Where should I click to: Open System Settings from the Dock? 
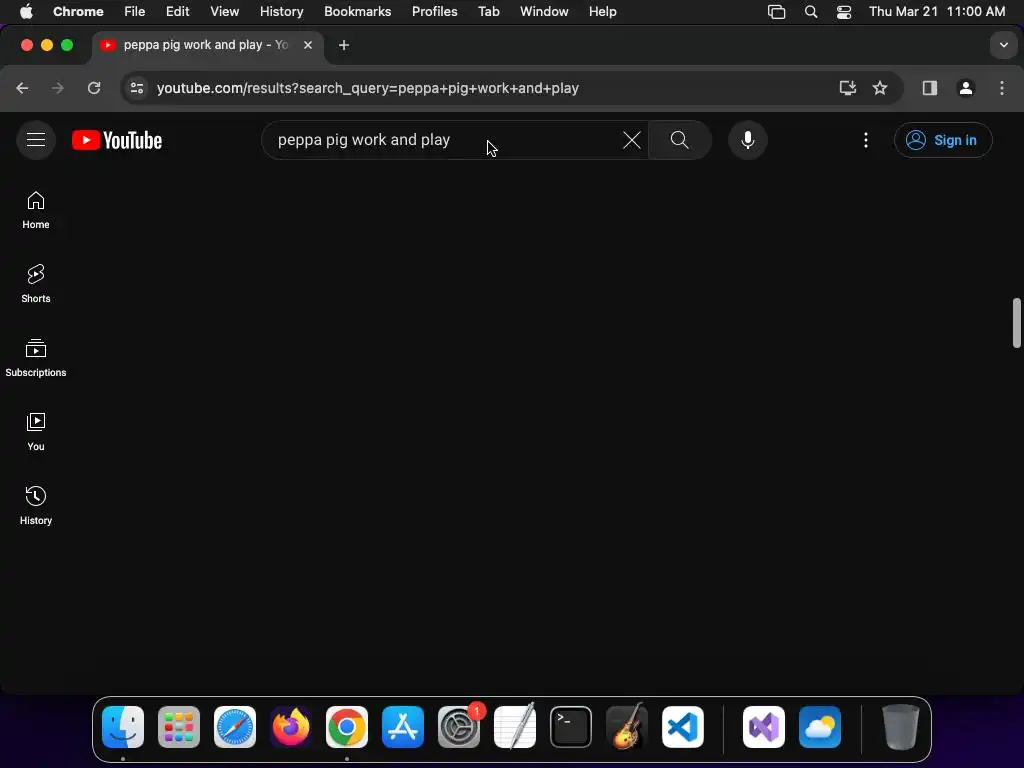coord(459,727)
